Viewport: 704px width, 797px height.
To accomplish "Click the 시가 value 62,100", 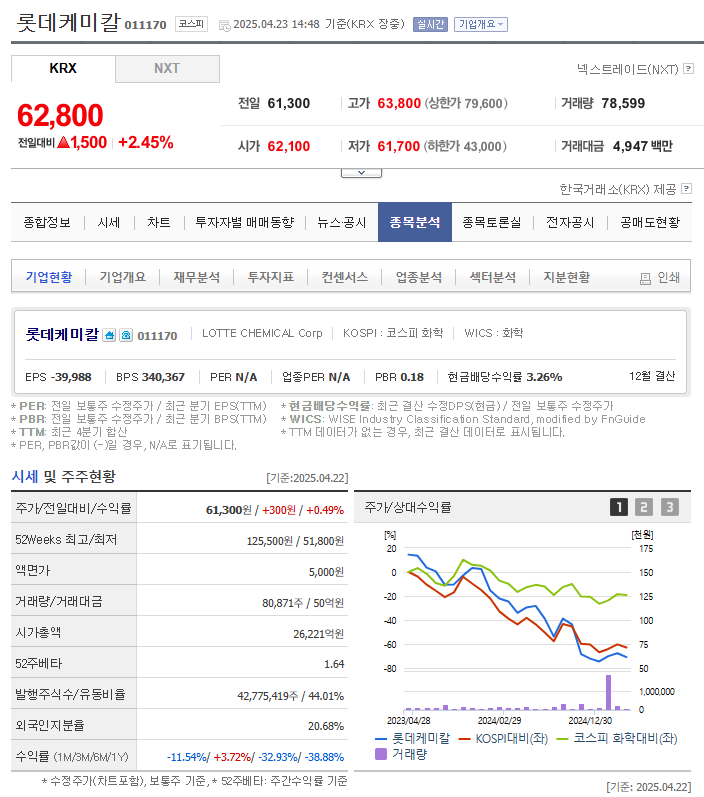I will (289, 146).
